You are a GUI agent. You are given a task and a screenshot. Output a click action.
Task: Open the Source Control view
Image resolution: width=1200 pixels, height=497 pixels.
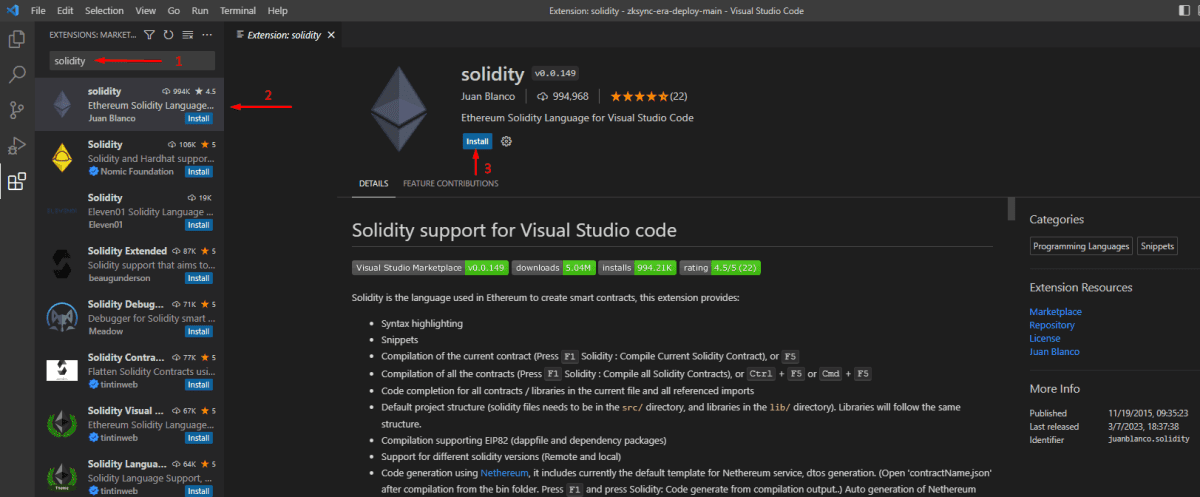17,110
